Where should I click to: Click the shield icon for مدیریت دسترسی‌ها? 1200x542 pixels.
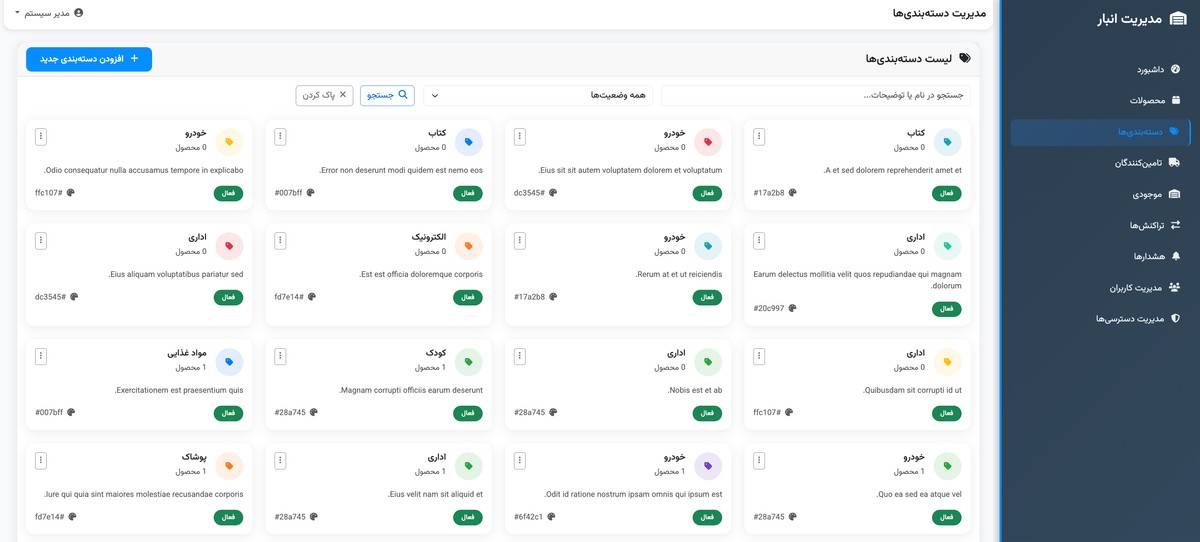click(x=1175, y=319)
